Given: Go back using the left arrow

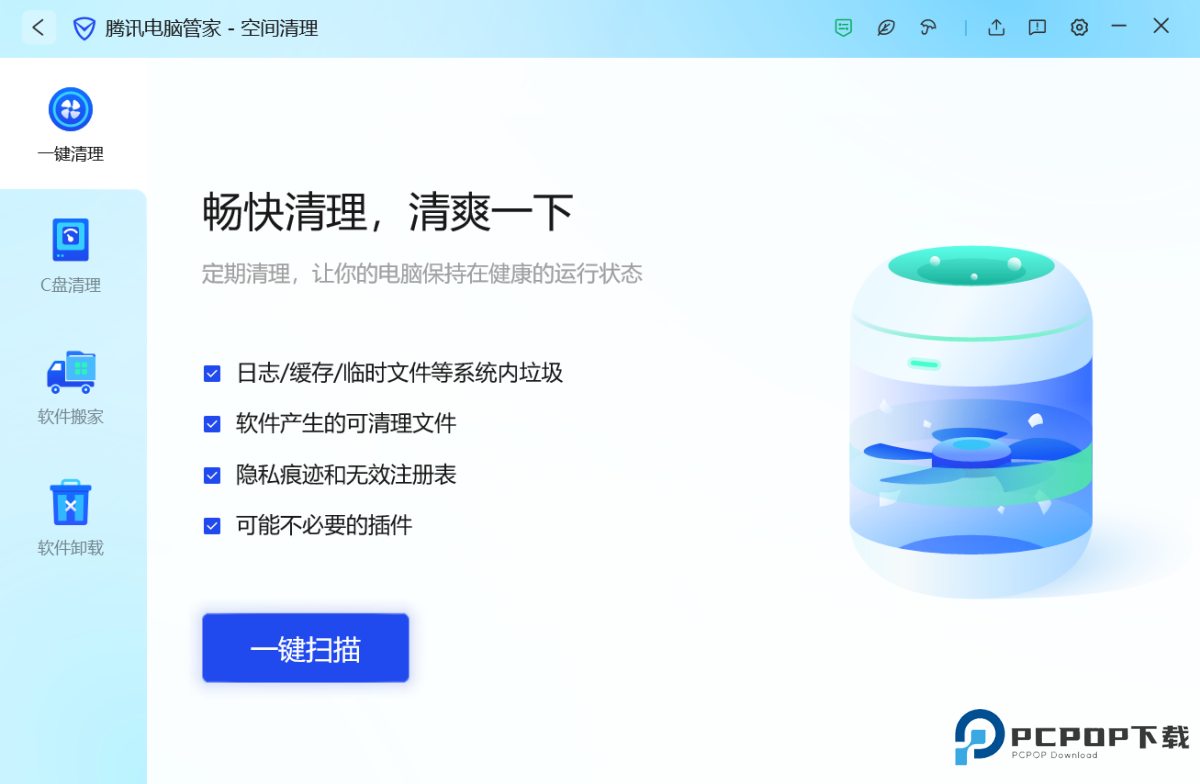Looking at the screenshot, I should [38, 28].
